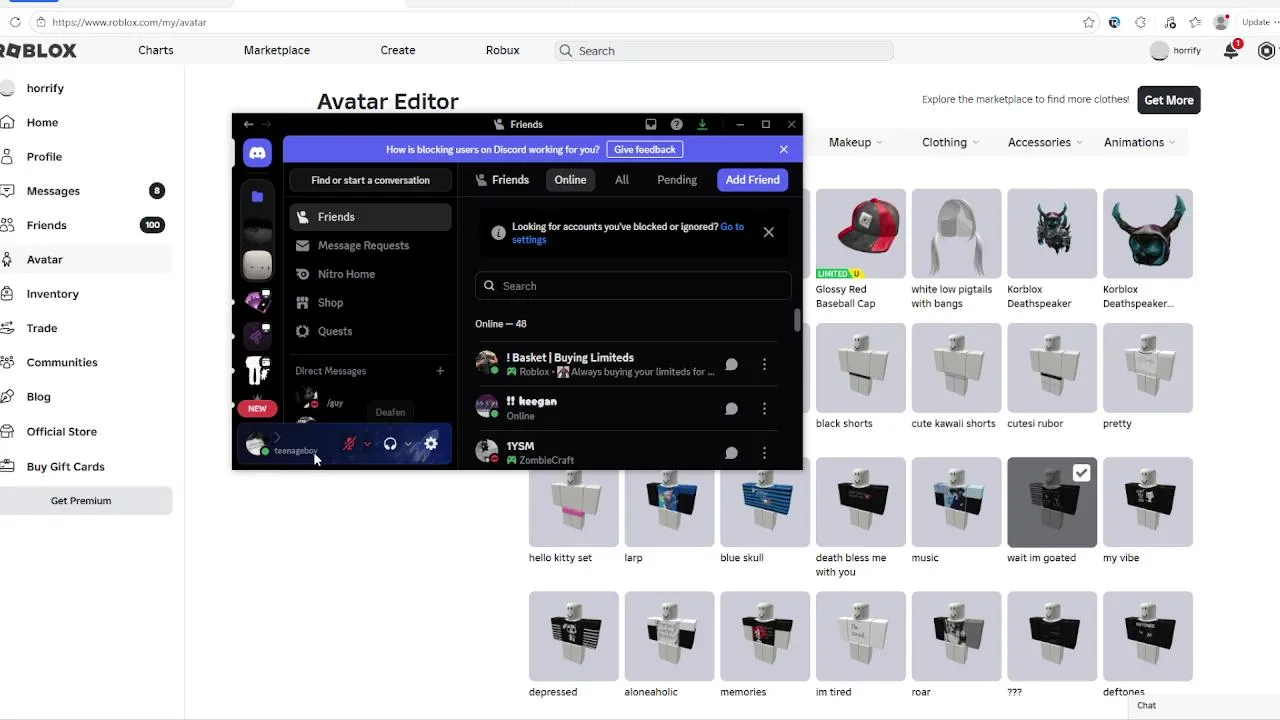Toggle microphone mute in Discord user panel
Screen dimensions: 1280x720
[x=349, y=444]
